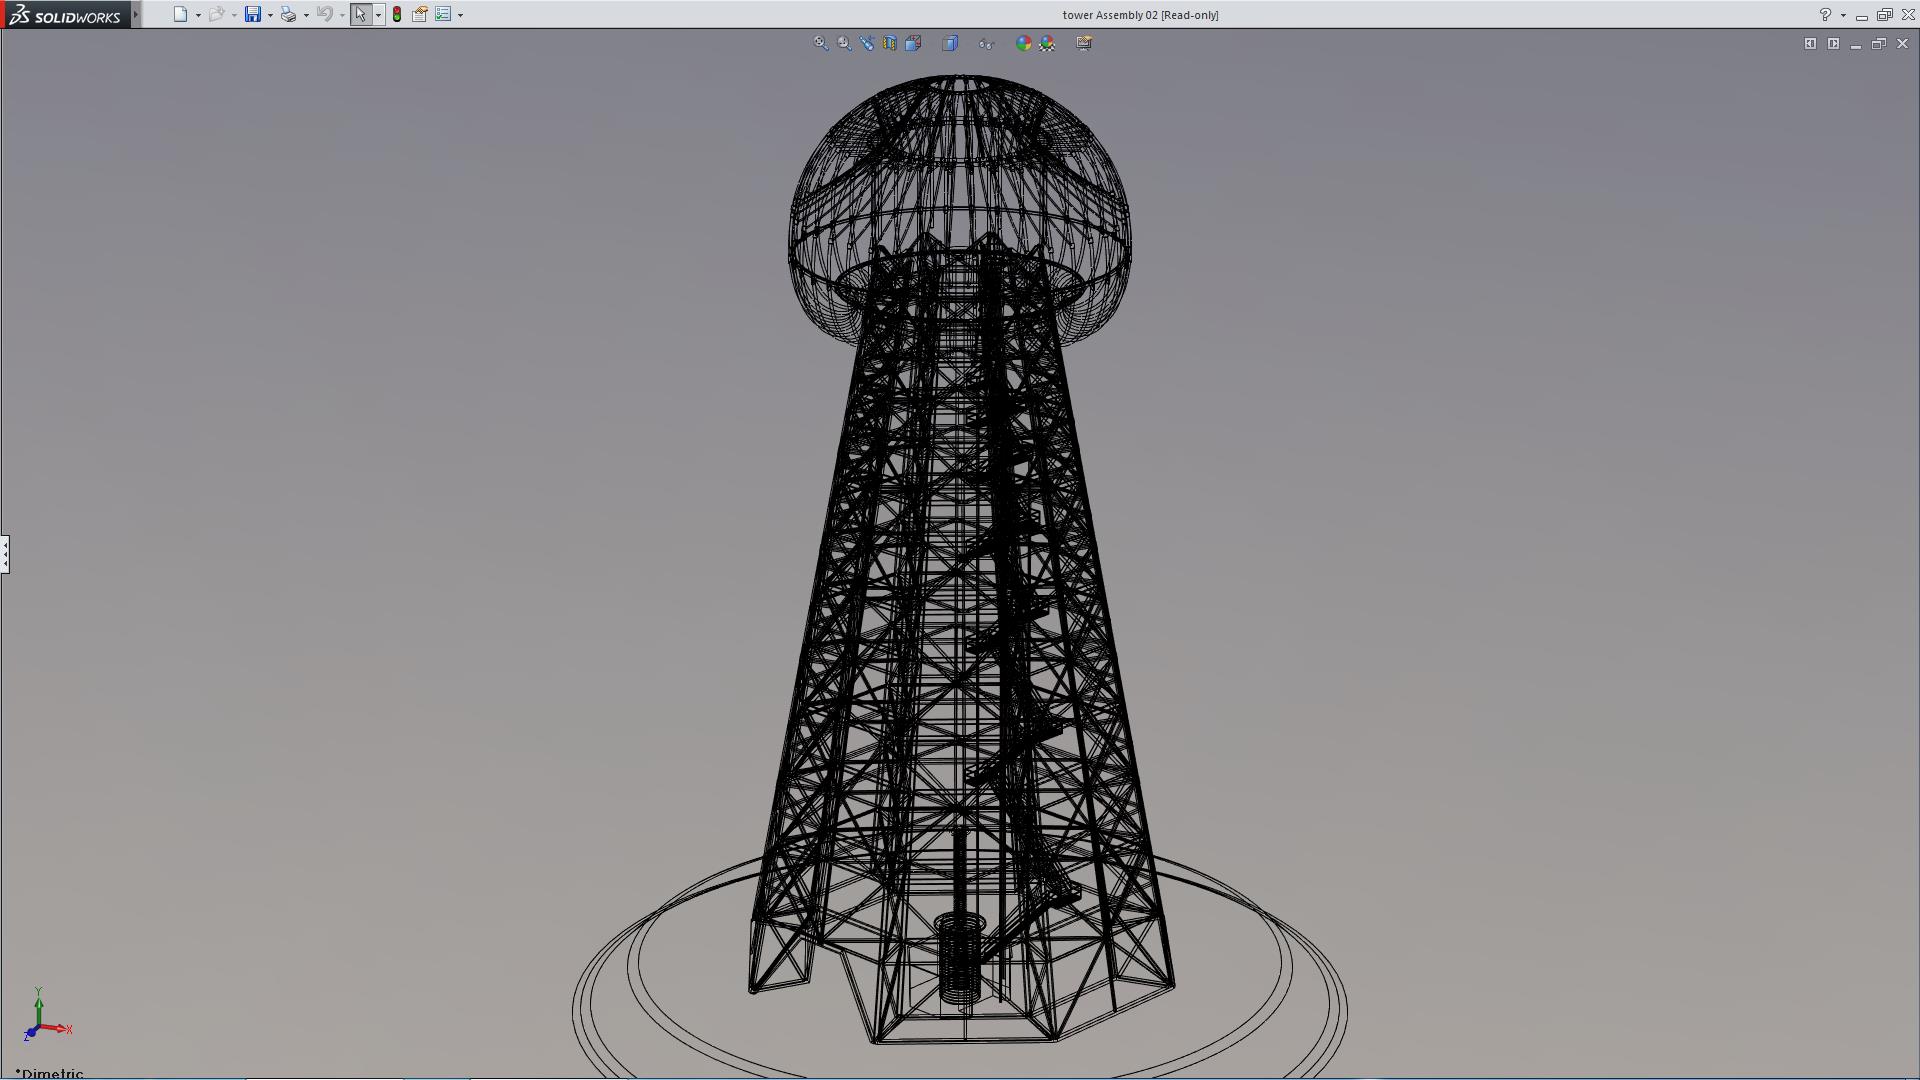The image size is (1920, 1080).
Task: Click the Zoom to Fit icon
Action: click(x=820, y=43)
